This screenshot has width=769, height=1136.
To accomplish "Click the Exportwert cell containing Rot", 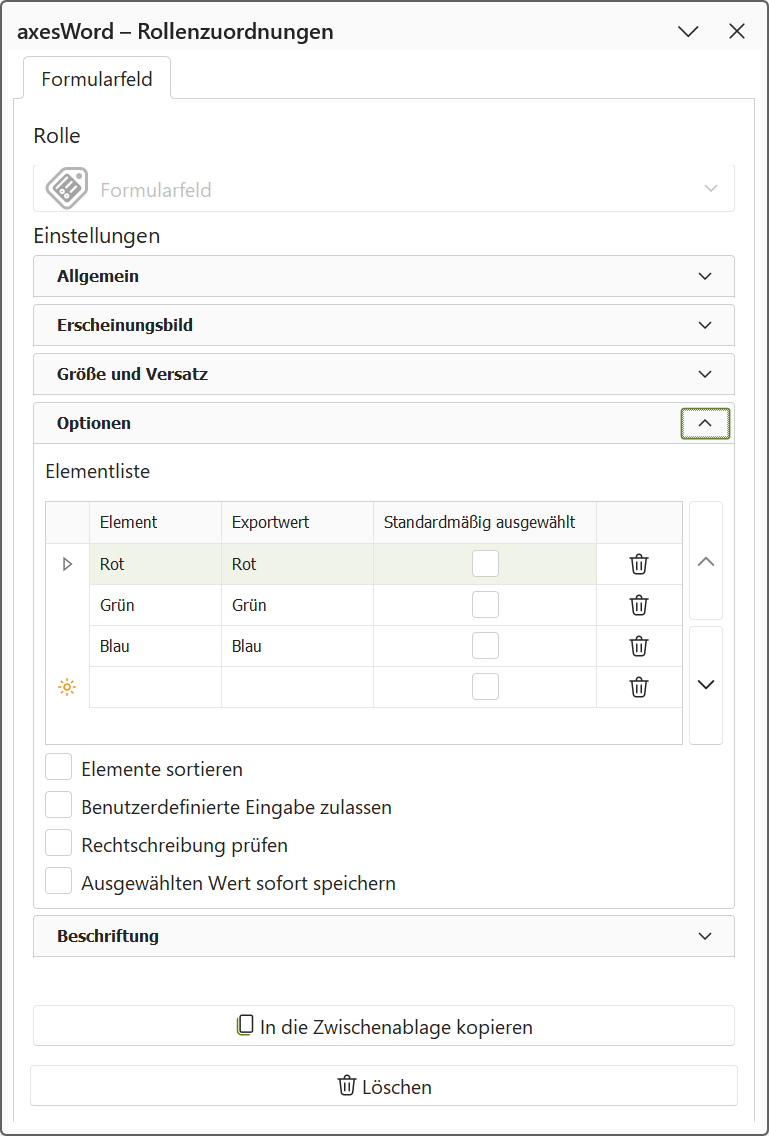I will coord(297,564).
